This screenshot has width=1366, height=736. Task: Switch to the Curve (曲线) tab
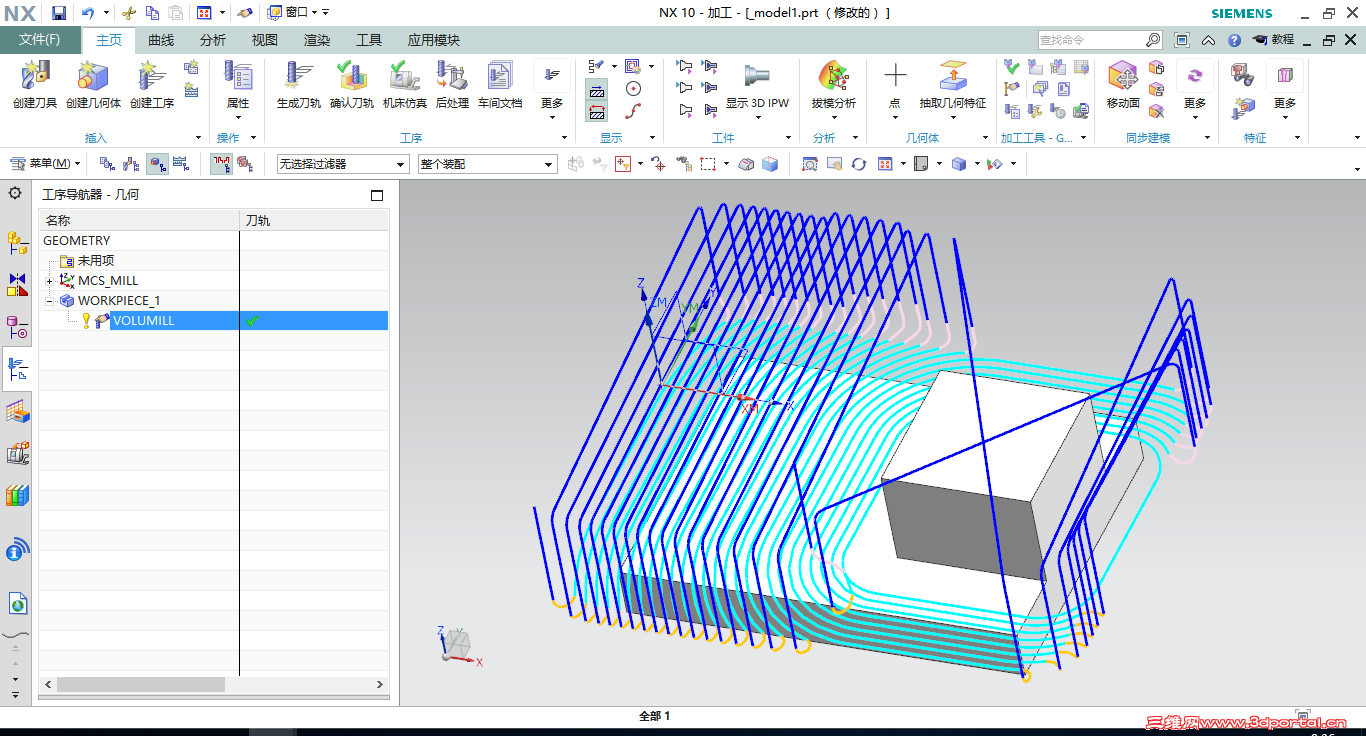(161, 40)
